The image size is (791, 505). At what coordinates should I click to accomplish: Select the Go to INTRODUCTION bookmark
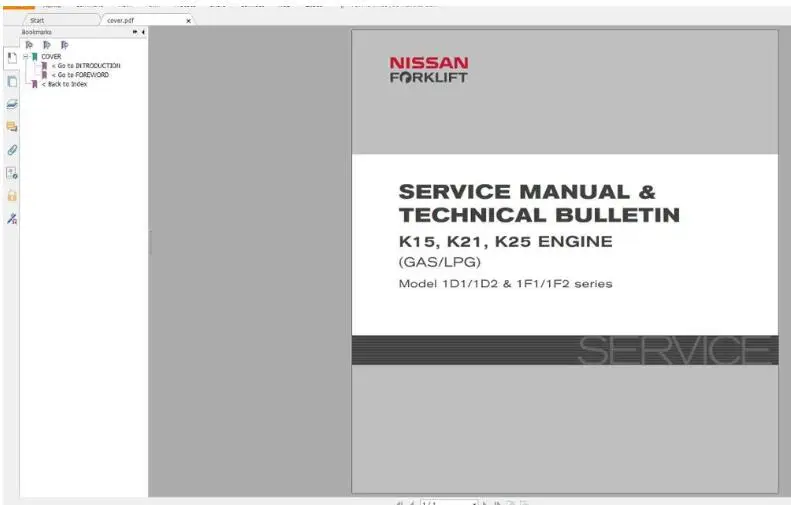coord(86,66)
